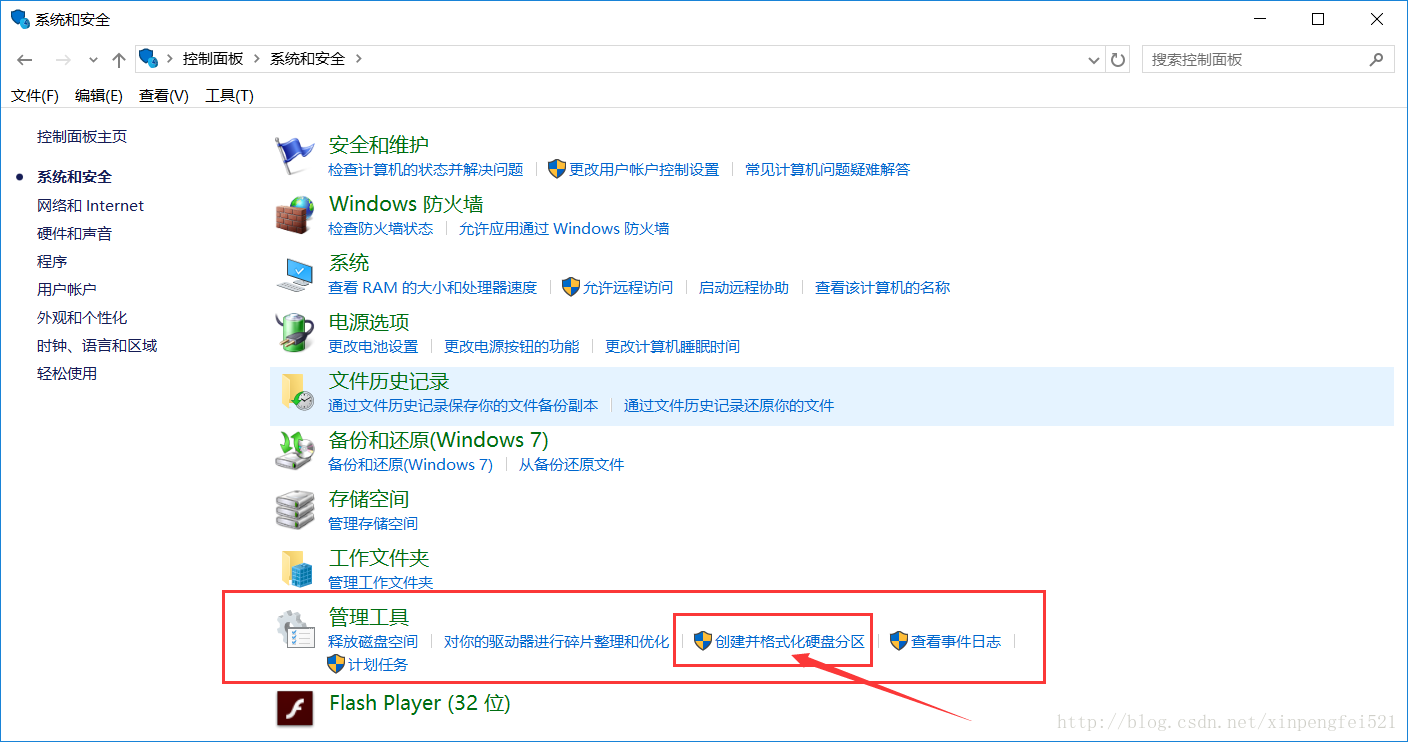Open the 工具(T) menu

point(228,95)
